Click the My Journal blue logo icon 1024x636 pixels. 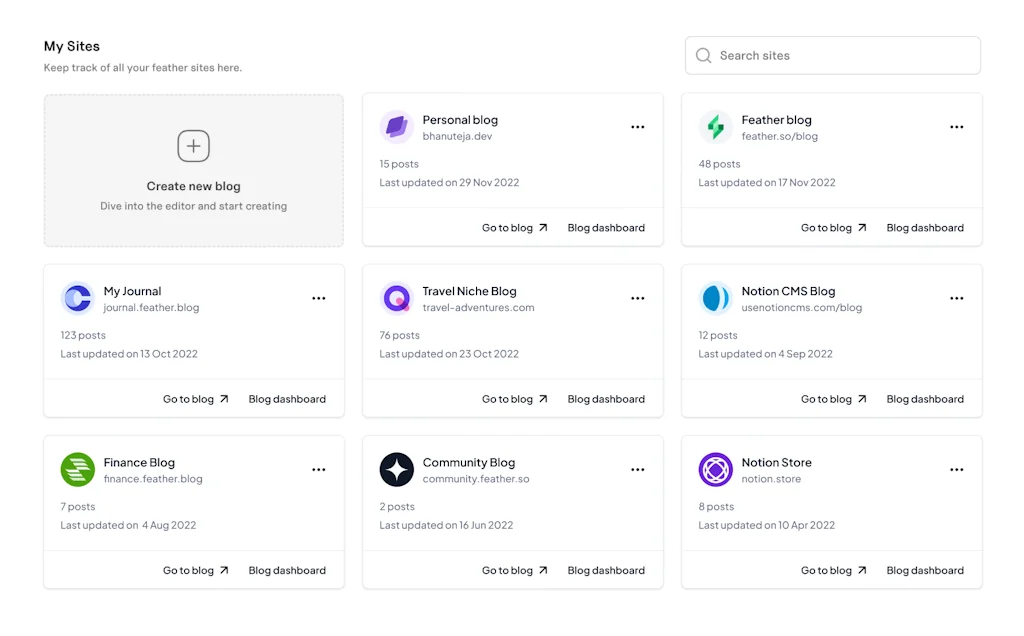coord(77,298)
